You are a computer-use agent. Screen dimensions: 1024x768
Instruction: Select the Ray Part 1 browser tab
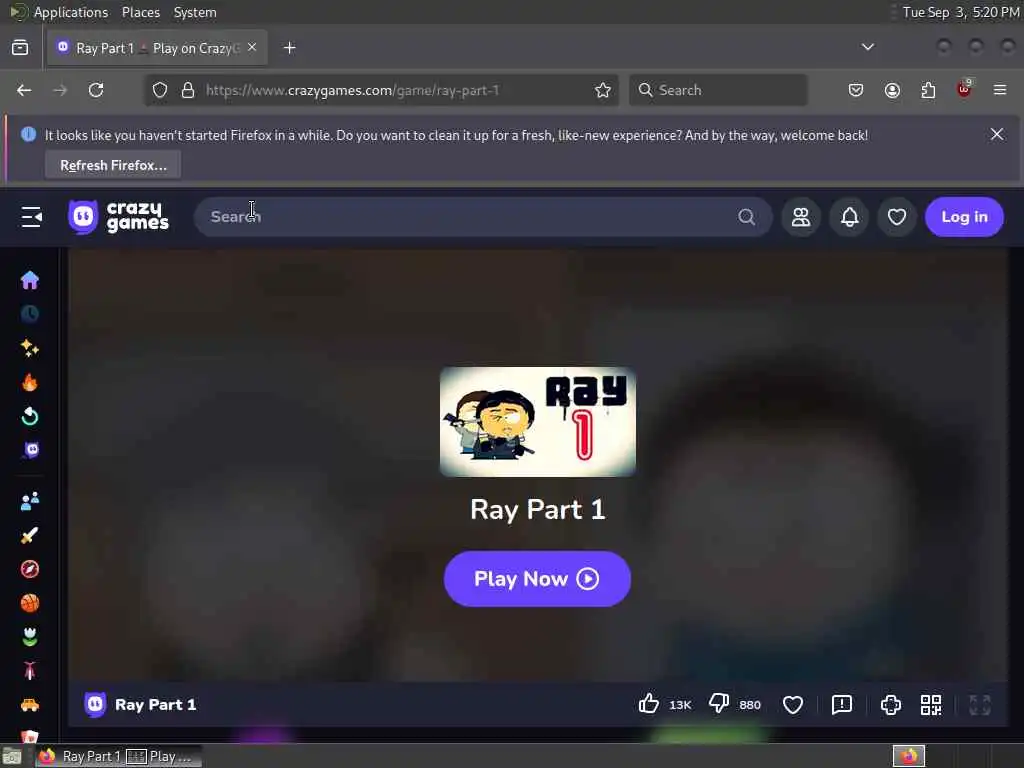point(157,48)
